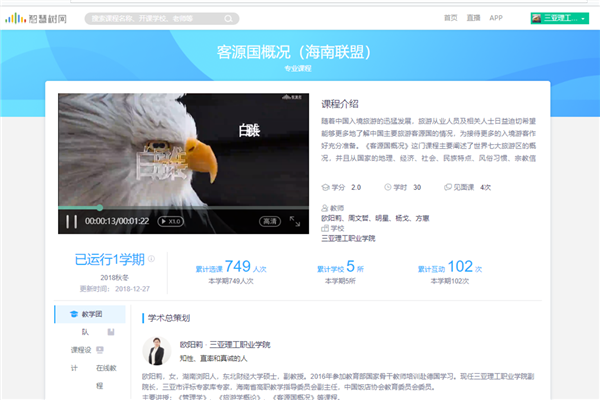Go to 首页 in top navigation

450,18
